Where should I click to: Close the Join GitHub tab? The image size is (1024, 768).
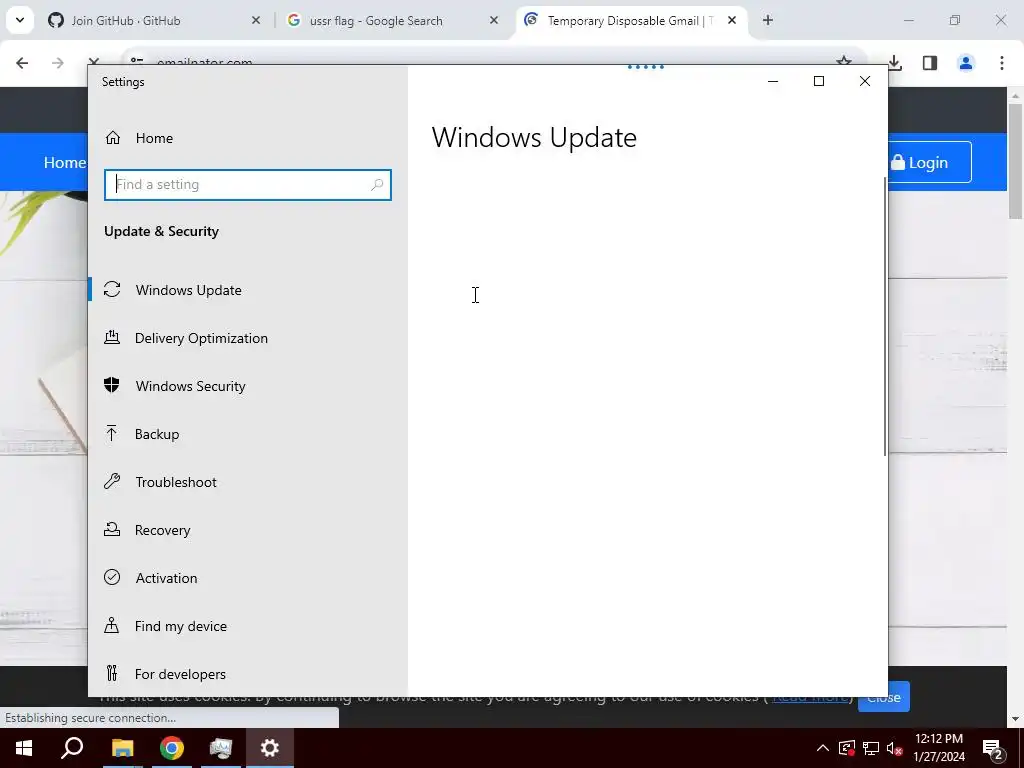(x=256, y=20)
